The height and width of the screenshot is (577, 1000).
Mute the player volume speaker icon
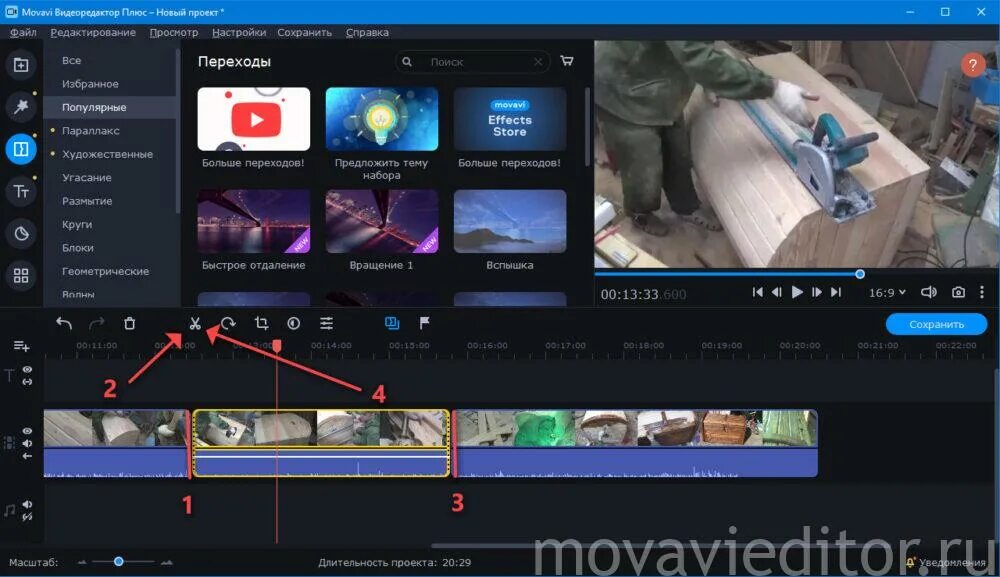(x=929, y=292)
